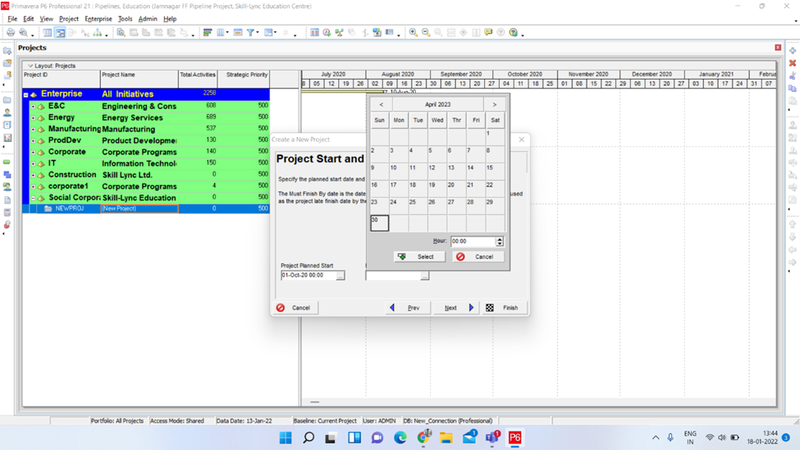Open the Admin menu

click(x=147, y=19)
